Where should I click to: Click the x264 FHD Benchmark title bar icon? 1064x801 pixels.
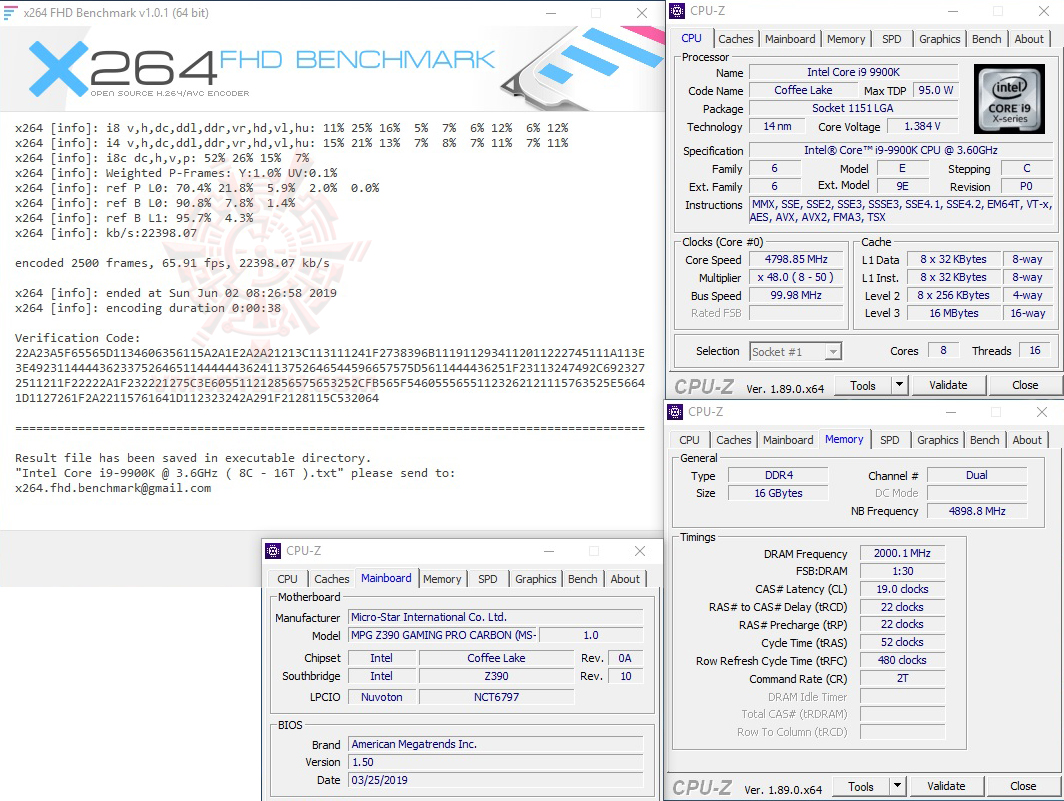[10, 12]
